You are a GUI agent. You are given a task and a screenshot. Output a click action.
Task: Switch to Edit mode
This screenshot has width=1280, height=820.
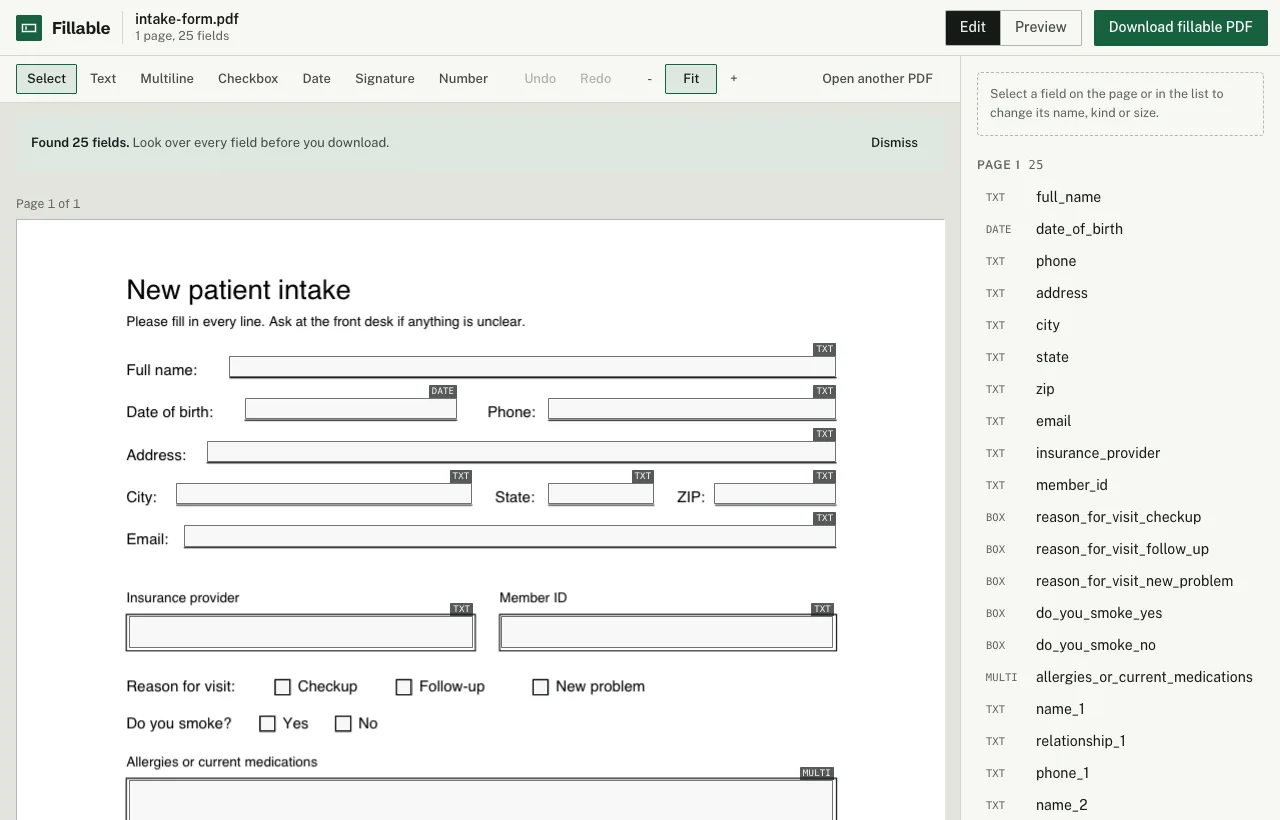973,28
